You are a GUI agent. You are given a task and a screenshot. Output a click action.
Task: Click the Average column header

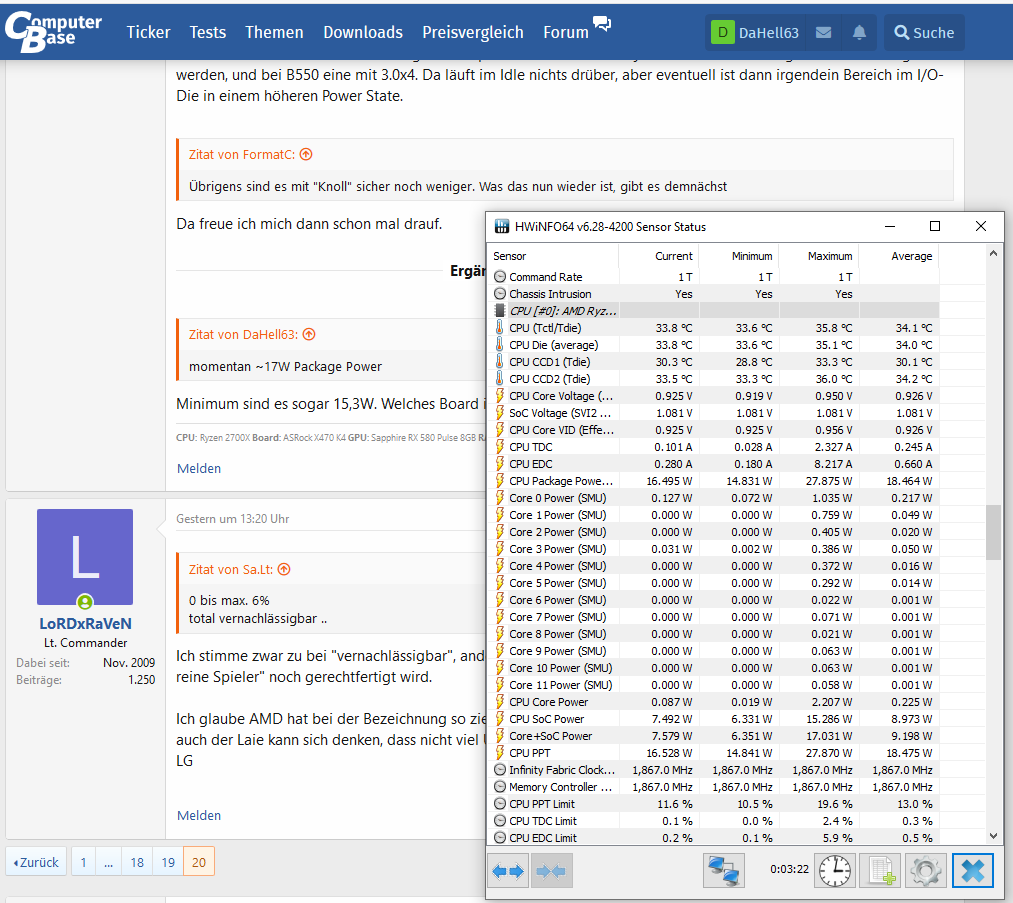point(899,256)
